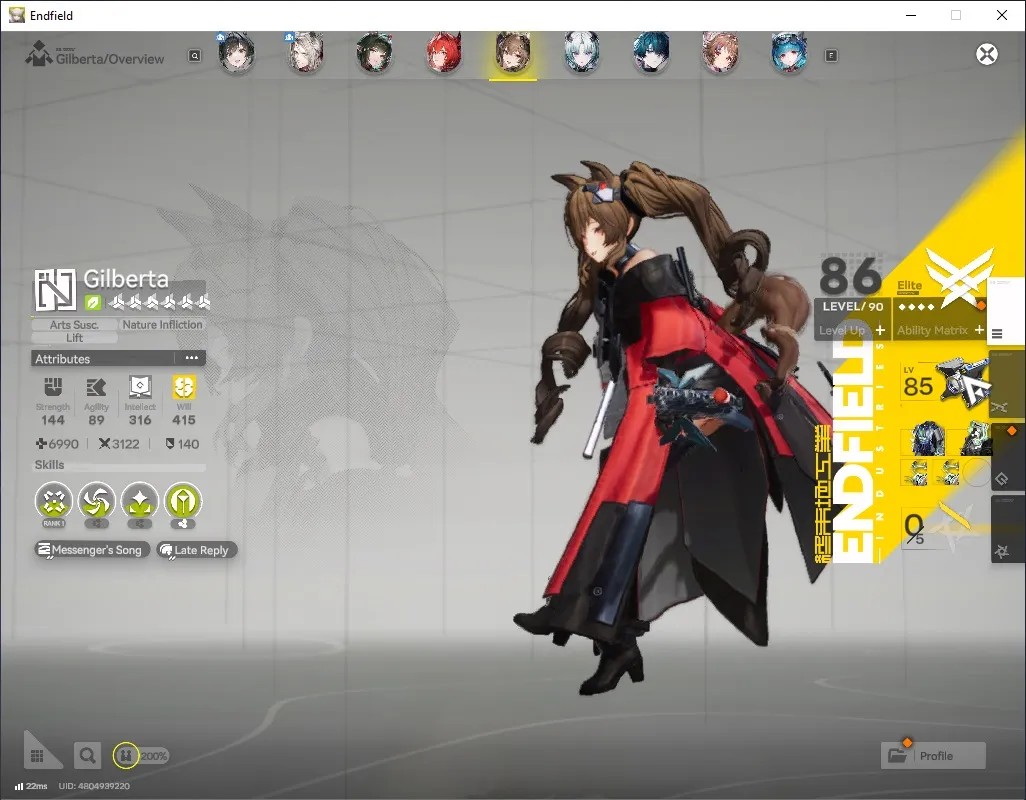
Task: Click the HP value 6990
Action: (57, 444)
